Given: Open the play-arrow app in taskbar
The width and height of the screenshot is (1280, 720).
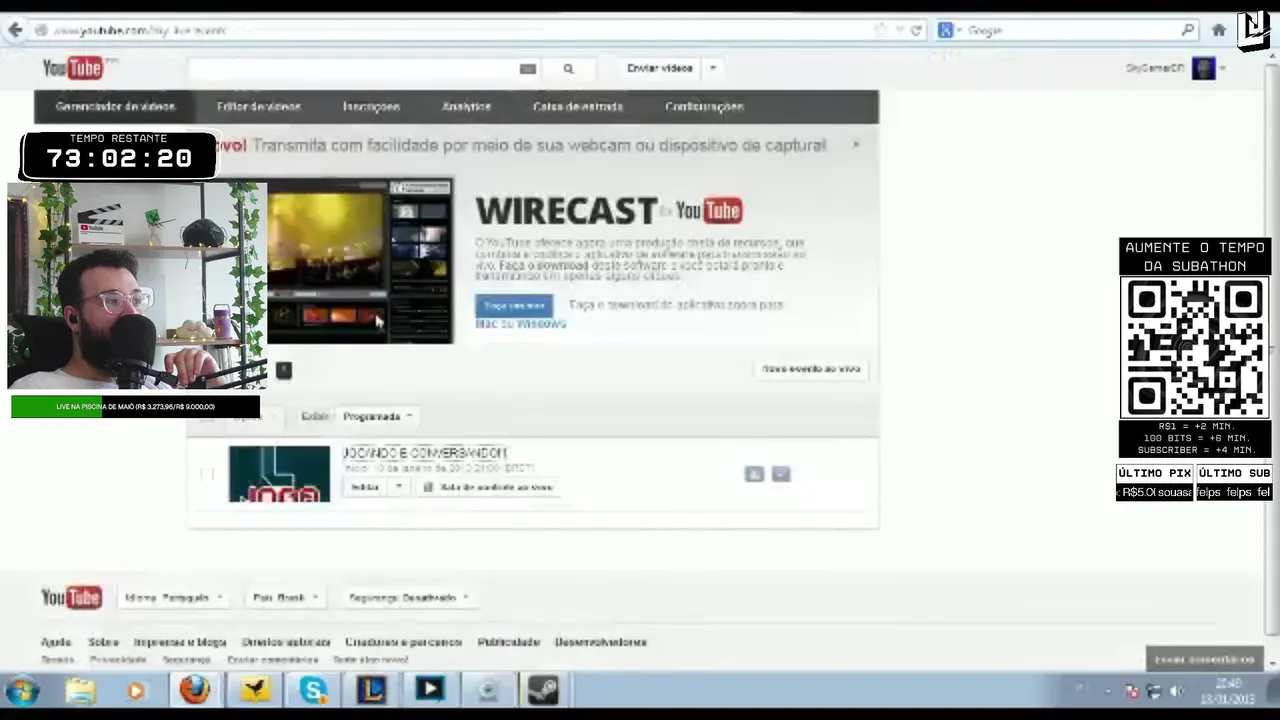Looking at the screenshot, I should [430, 690].
